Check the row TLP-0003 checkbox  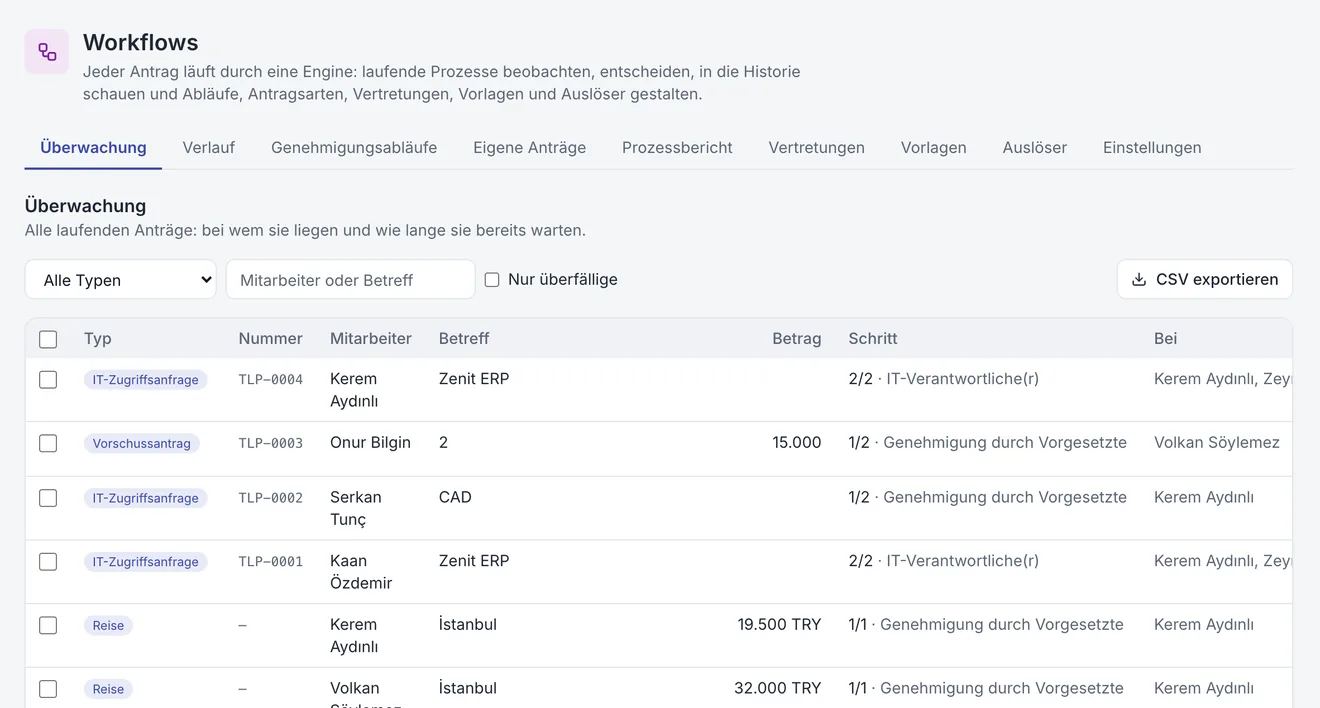pyautogui.click(x=48, y=443)
